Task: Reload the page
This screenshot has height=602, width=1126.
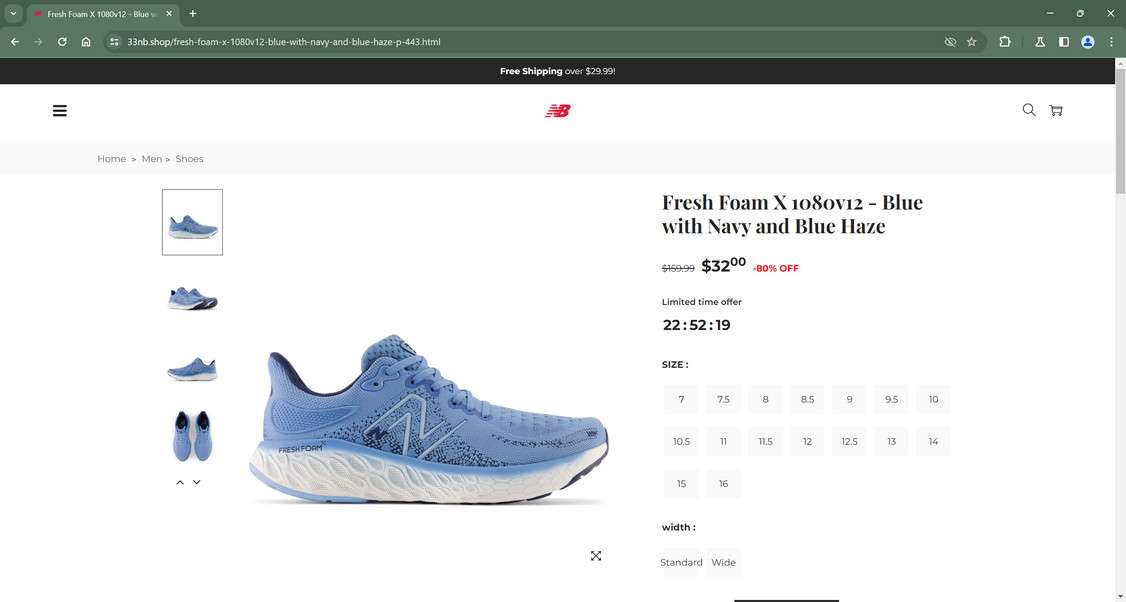Action: 62,42
